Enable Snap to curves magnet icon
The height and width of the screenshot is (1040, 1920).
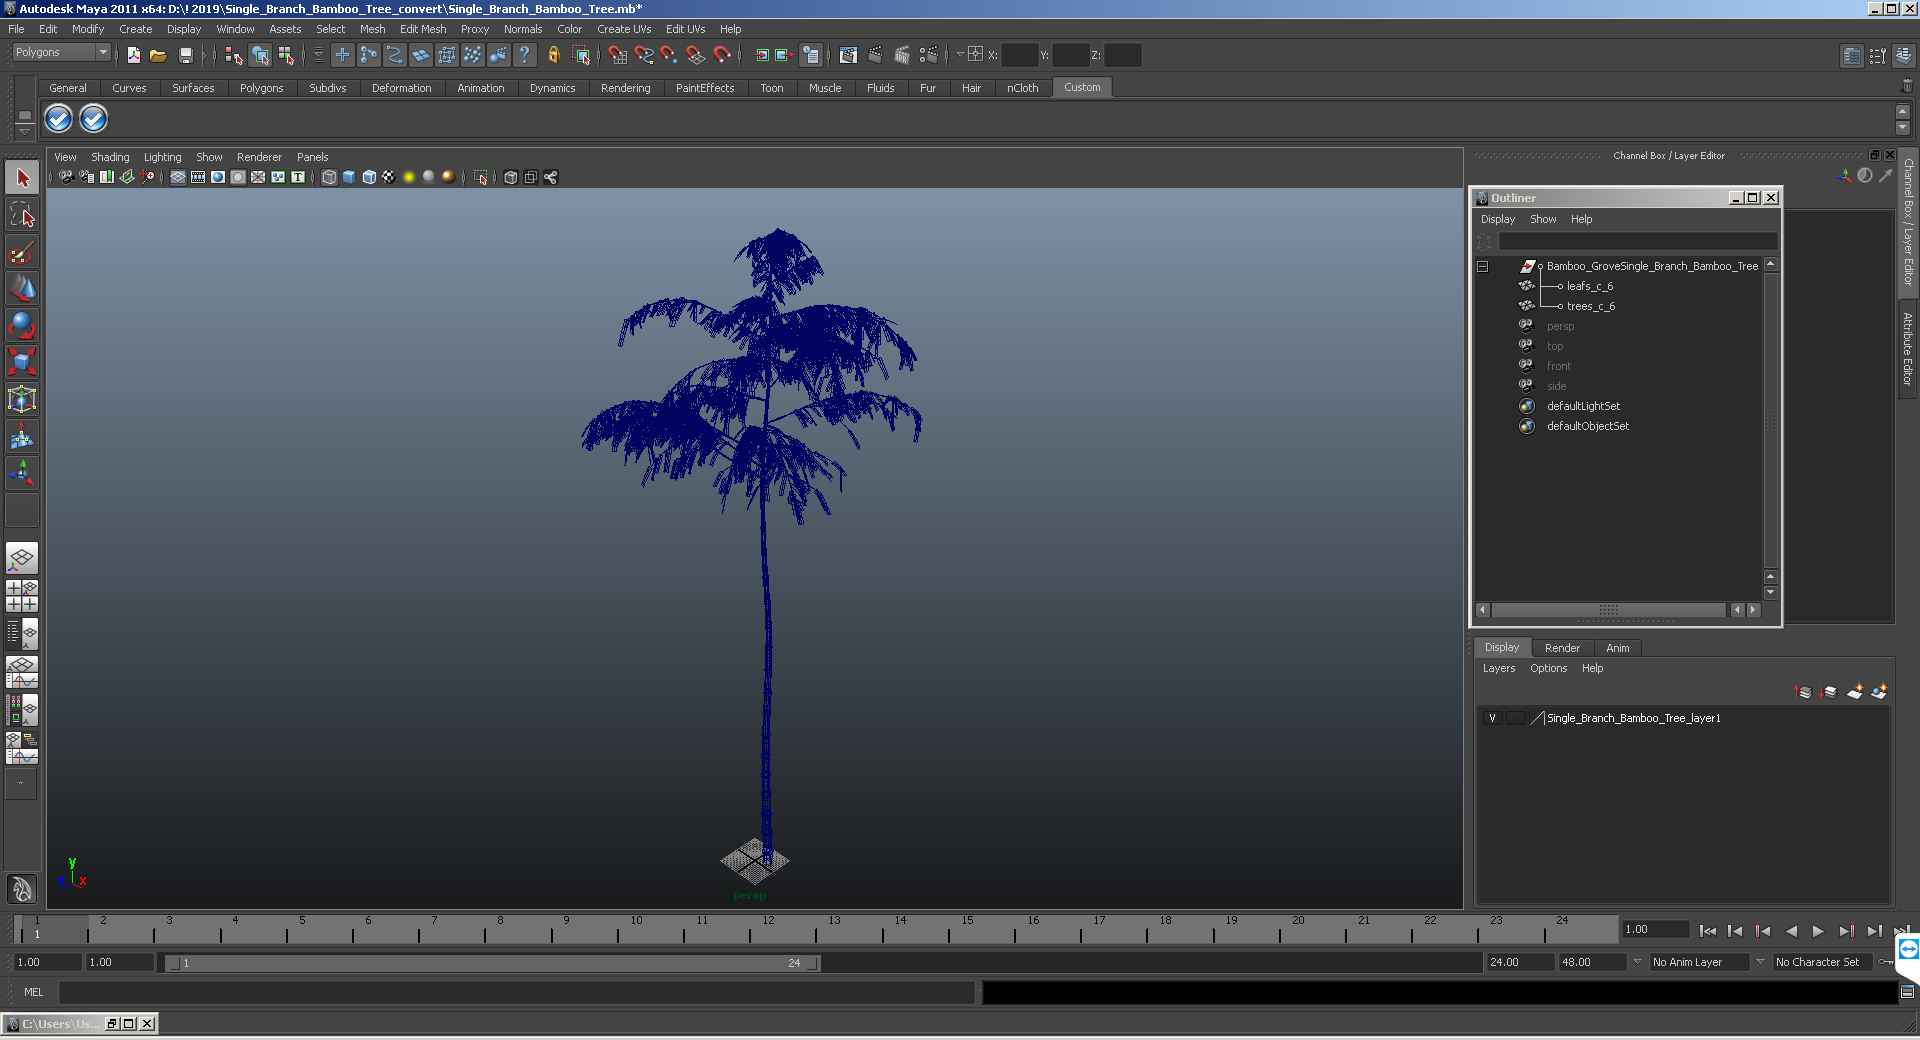point(643,55)
